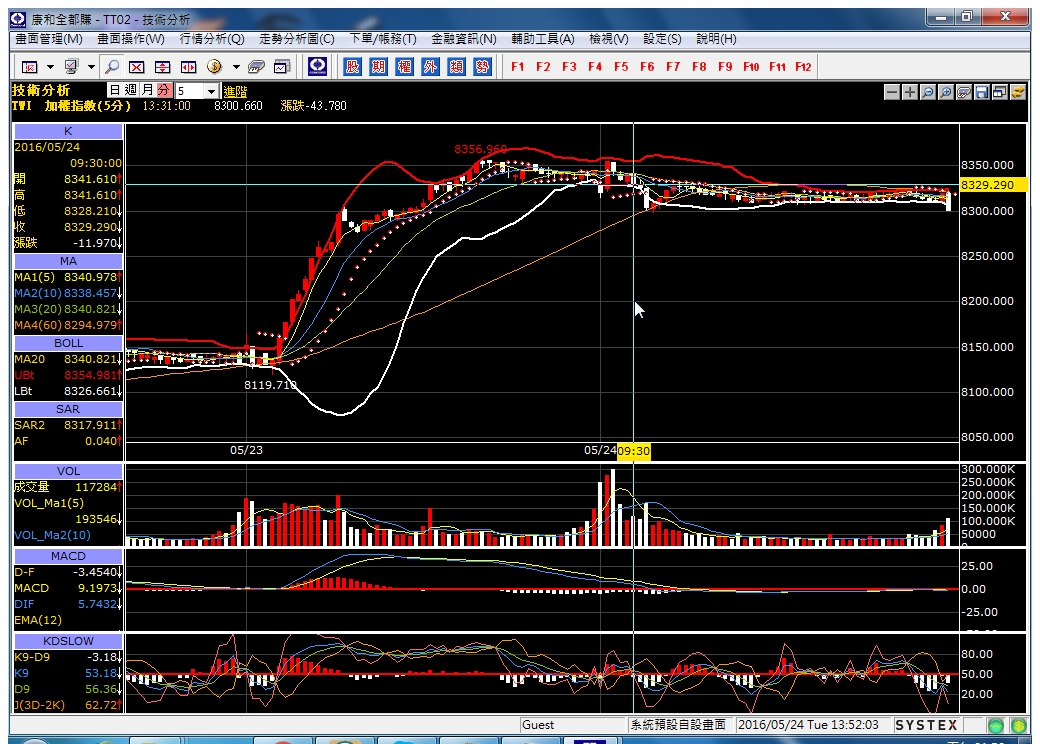The image size is (1040, 744).
Task: Open the 走勢分析圖(C) menu
Action: [296, 39]
